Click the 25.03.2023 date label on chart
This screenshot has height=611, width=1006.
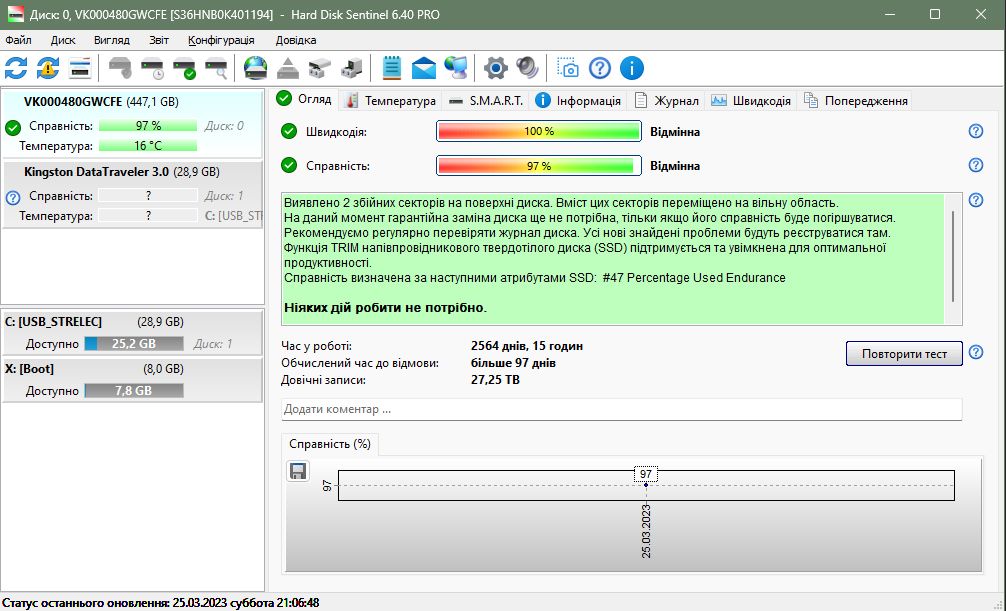click(646, 531)
